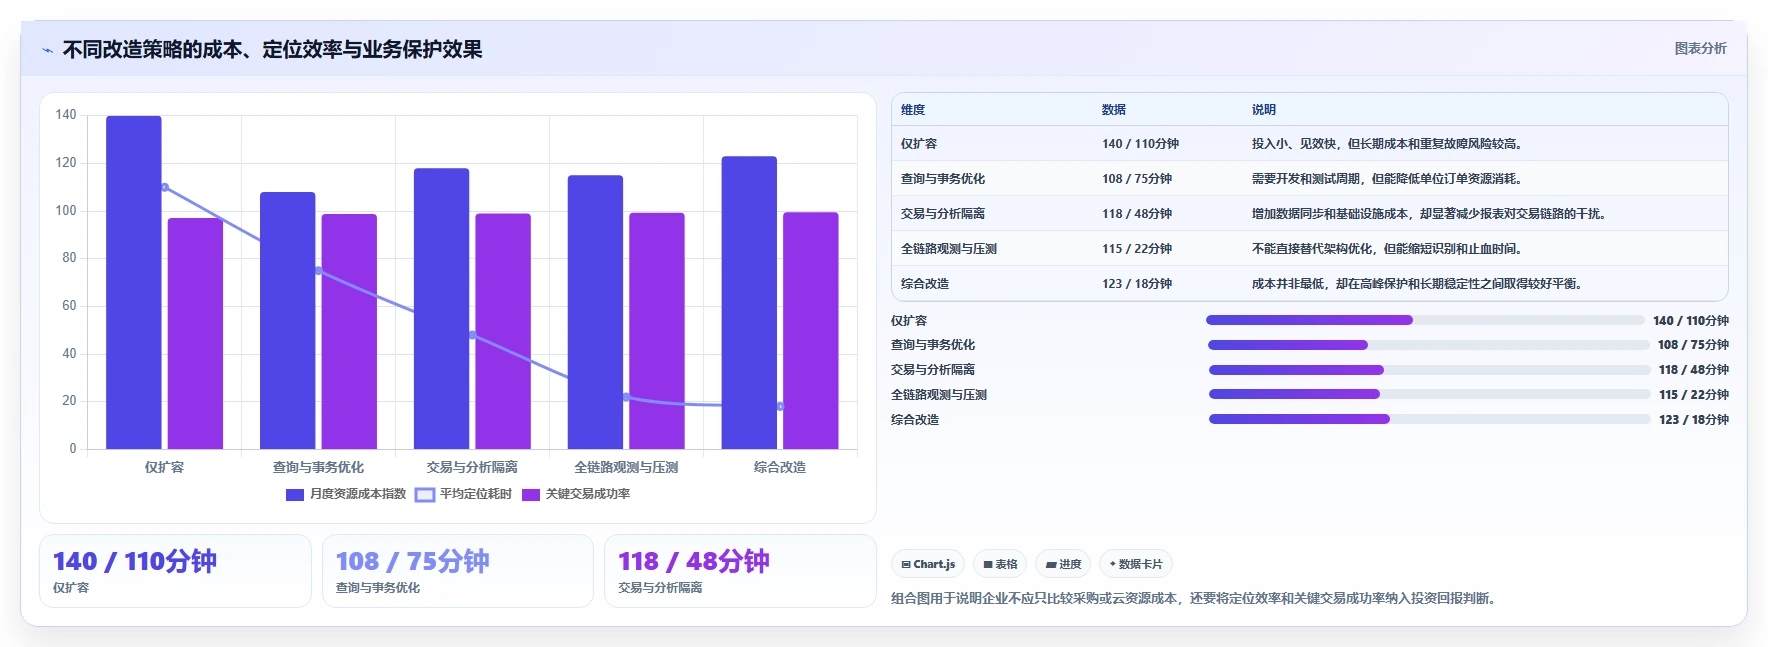Select the Chart.js chip
This screenshot has width=1768, height=647.
(928, 564)
